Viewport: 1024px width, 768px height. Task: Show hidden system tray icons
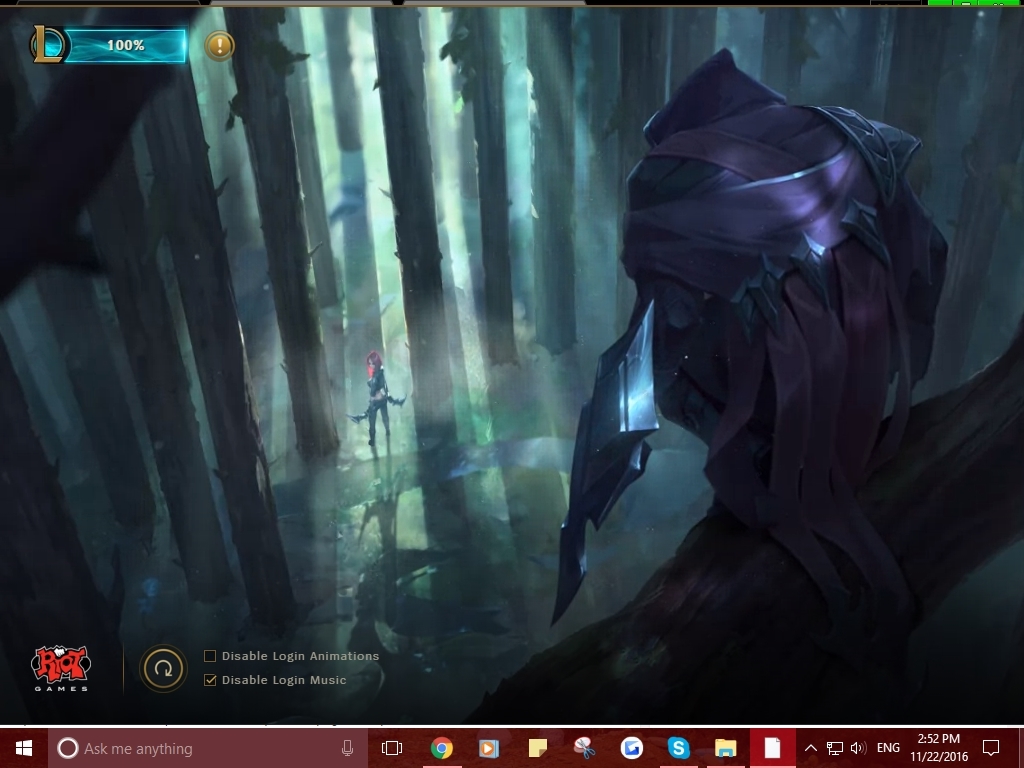(x=810, y=748)
